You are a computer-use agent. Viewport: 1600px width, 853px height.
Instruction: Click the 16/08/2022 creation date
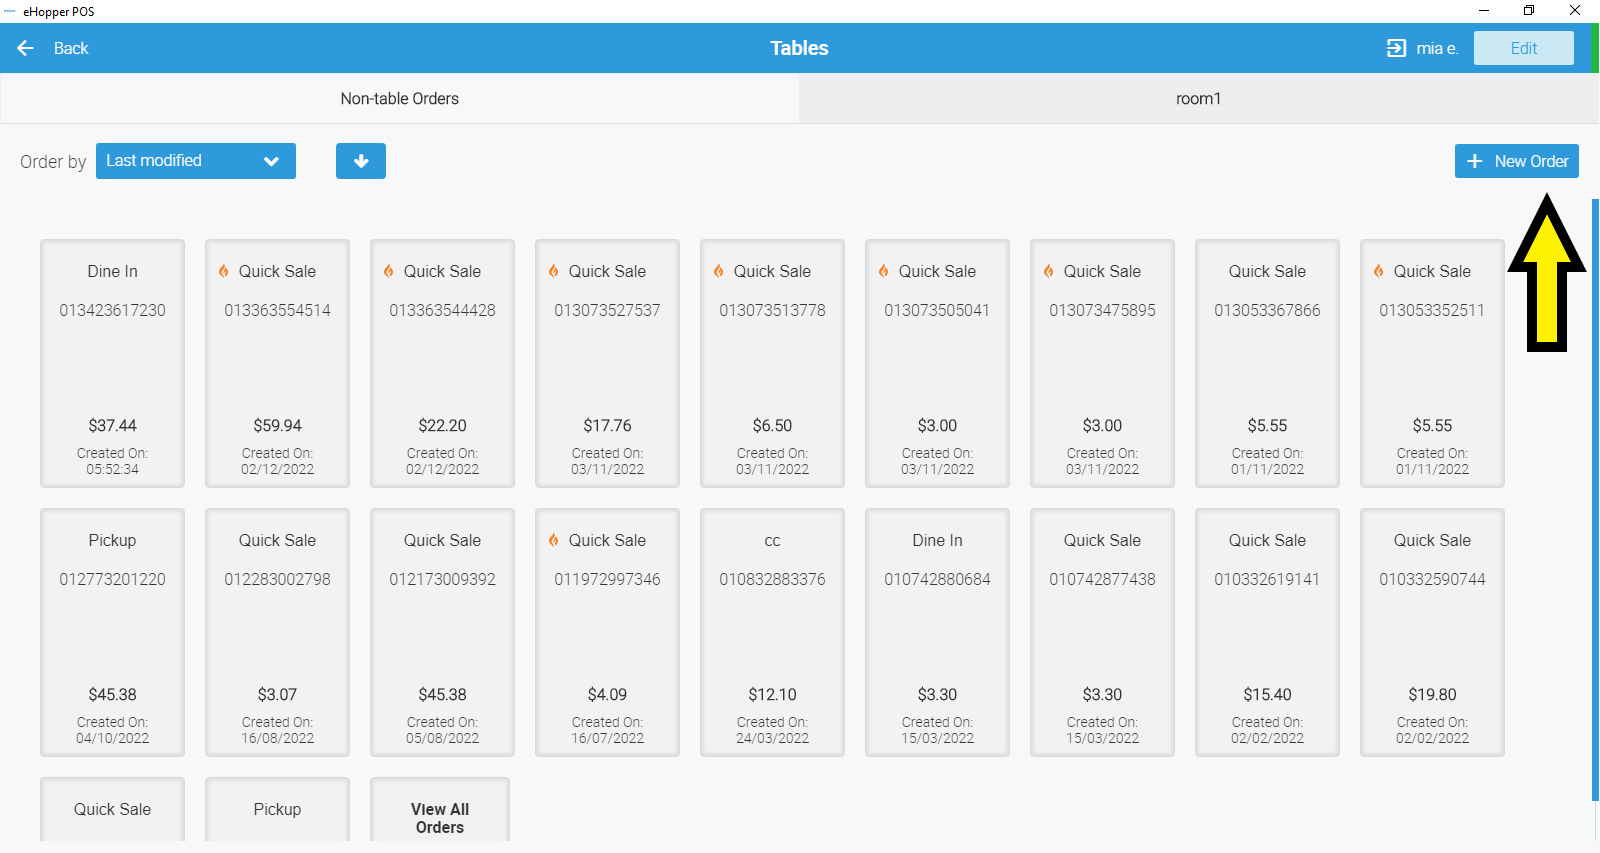(278, 738)
